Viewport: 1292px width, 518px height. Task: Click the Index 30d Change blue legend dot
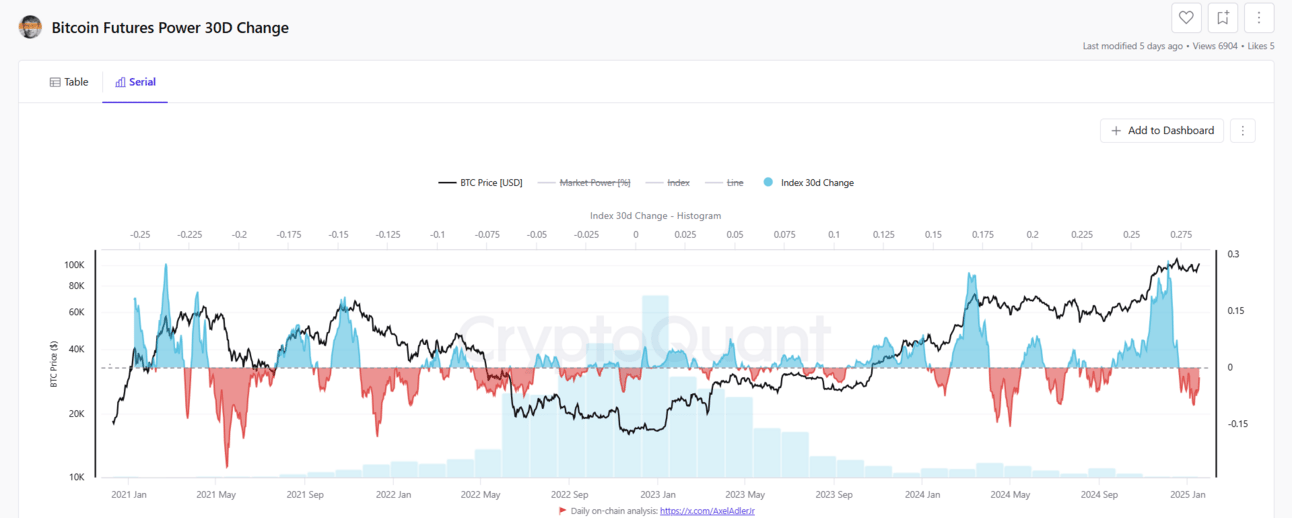[x=768, y=183]
